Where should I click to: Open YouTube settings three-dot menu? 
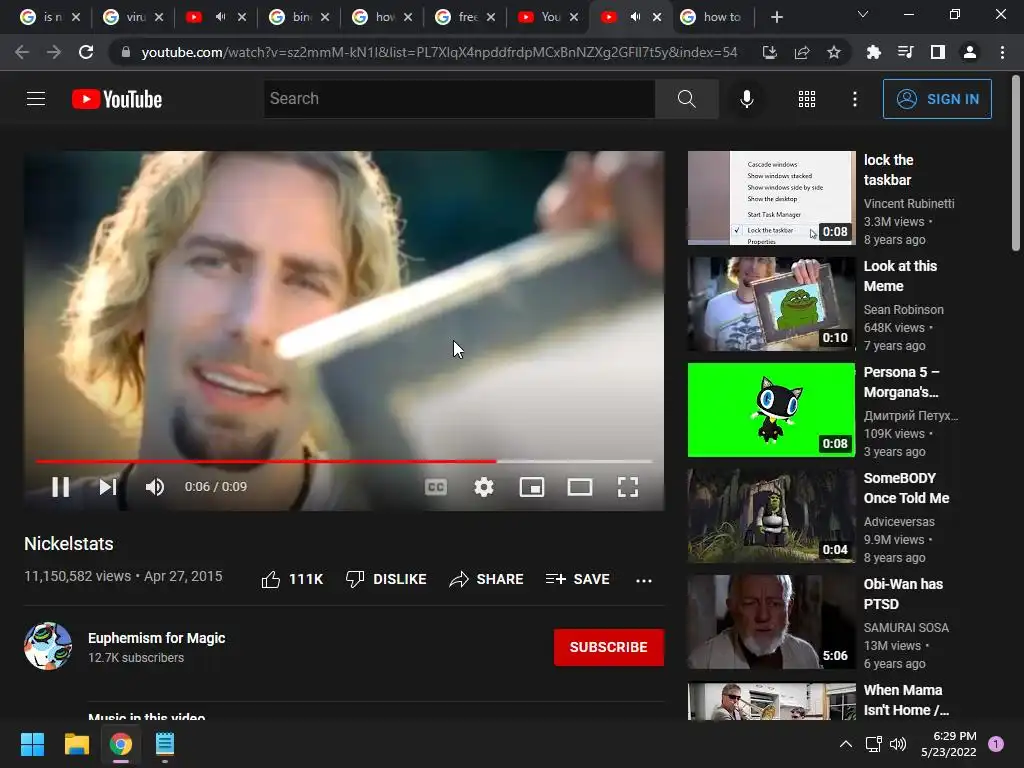tap(854, 99)
